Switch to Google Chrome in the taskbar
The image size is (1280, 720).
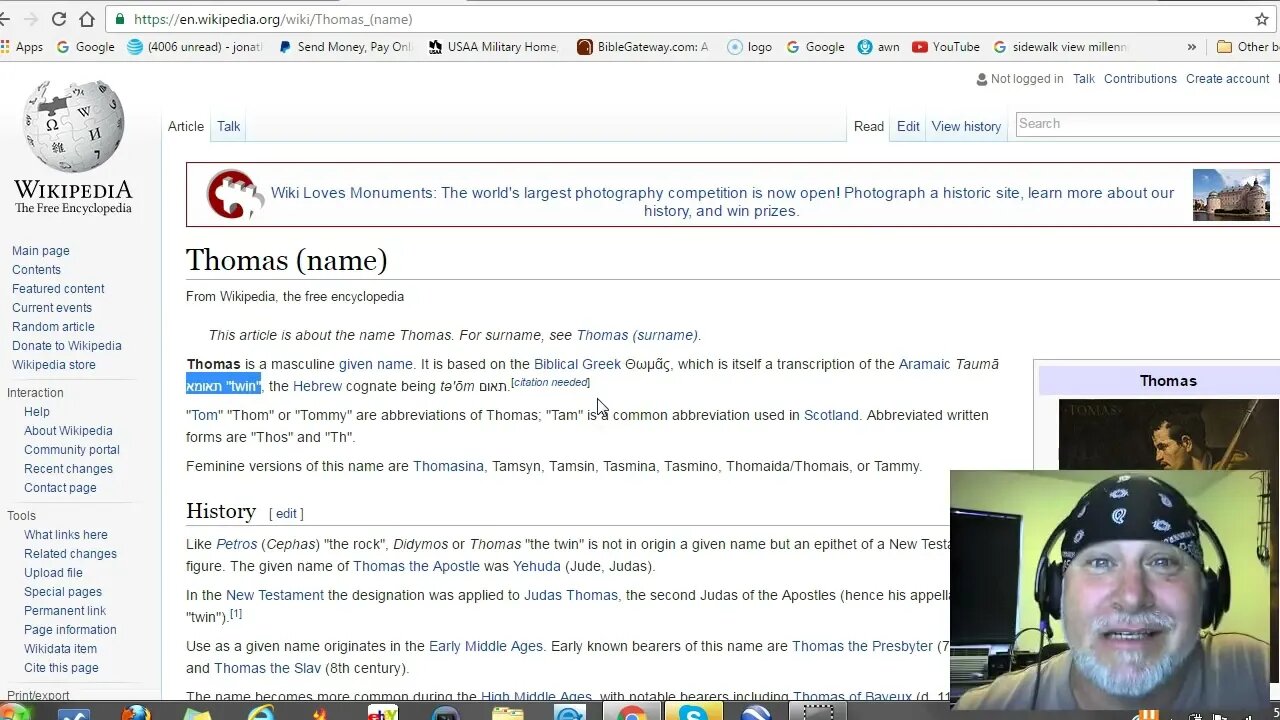click(631, 713)
